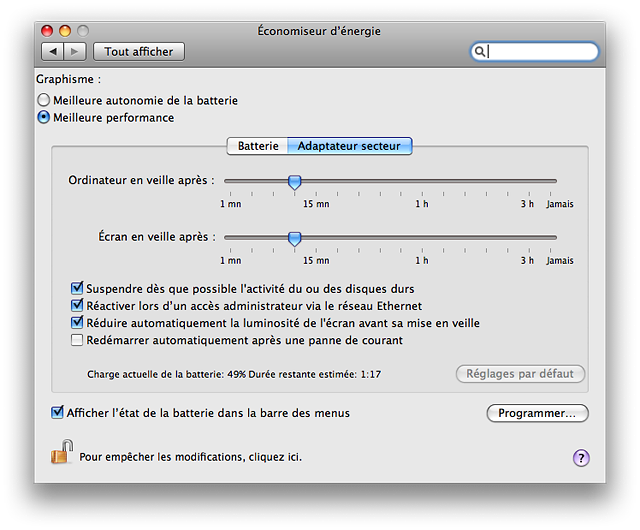The image size is (640, 530).
Task: Open the Programmer… scheduling button
Action: tap(537, 413)
